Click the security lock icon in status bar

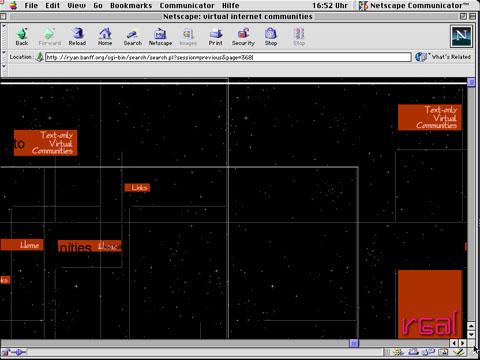pyautogui.click(x=6, y=352)
